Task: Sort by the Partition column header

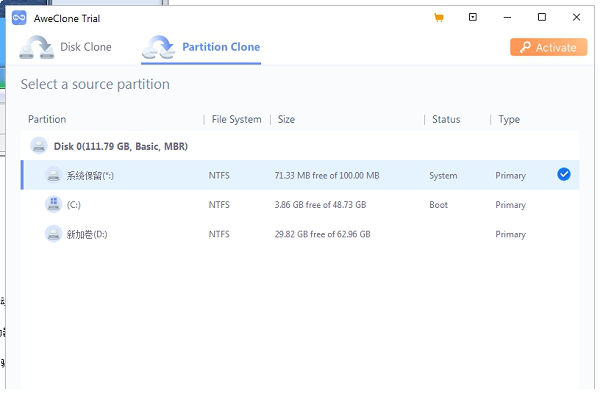Action: coord(47,120)
